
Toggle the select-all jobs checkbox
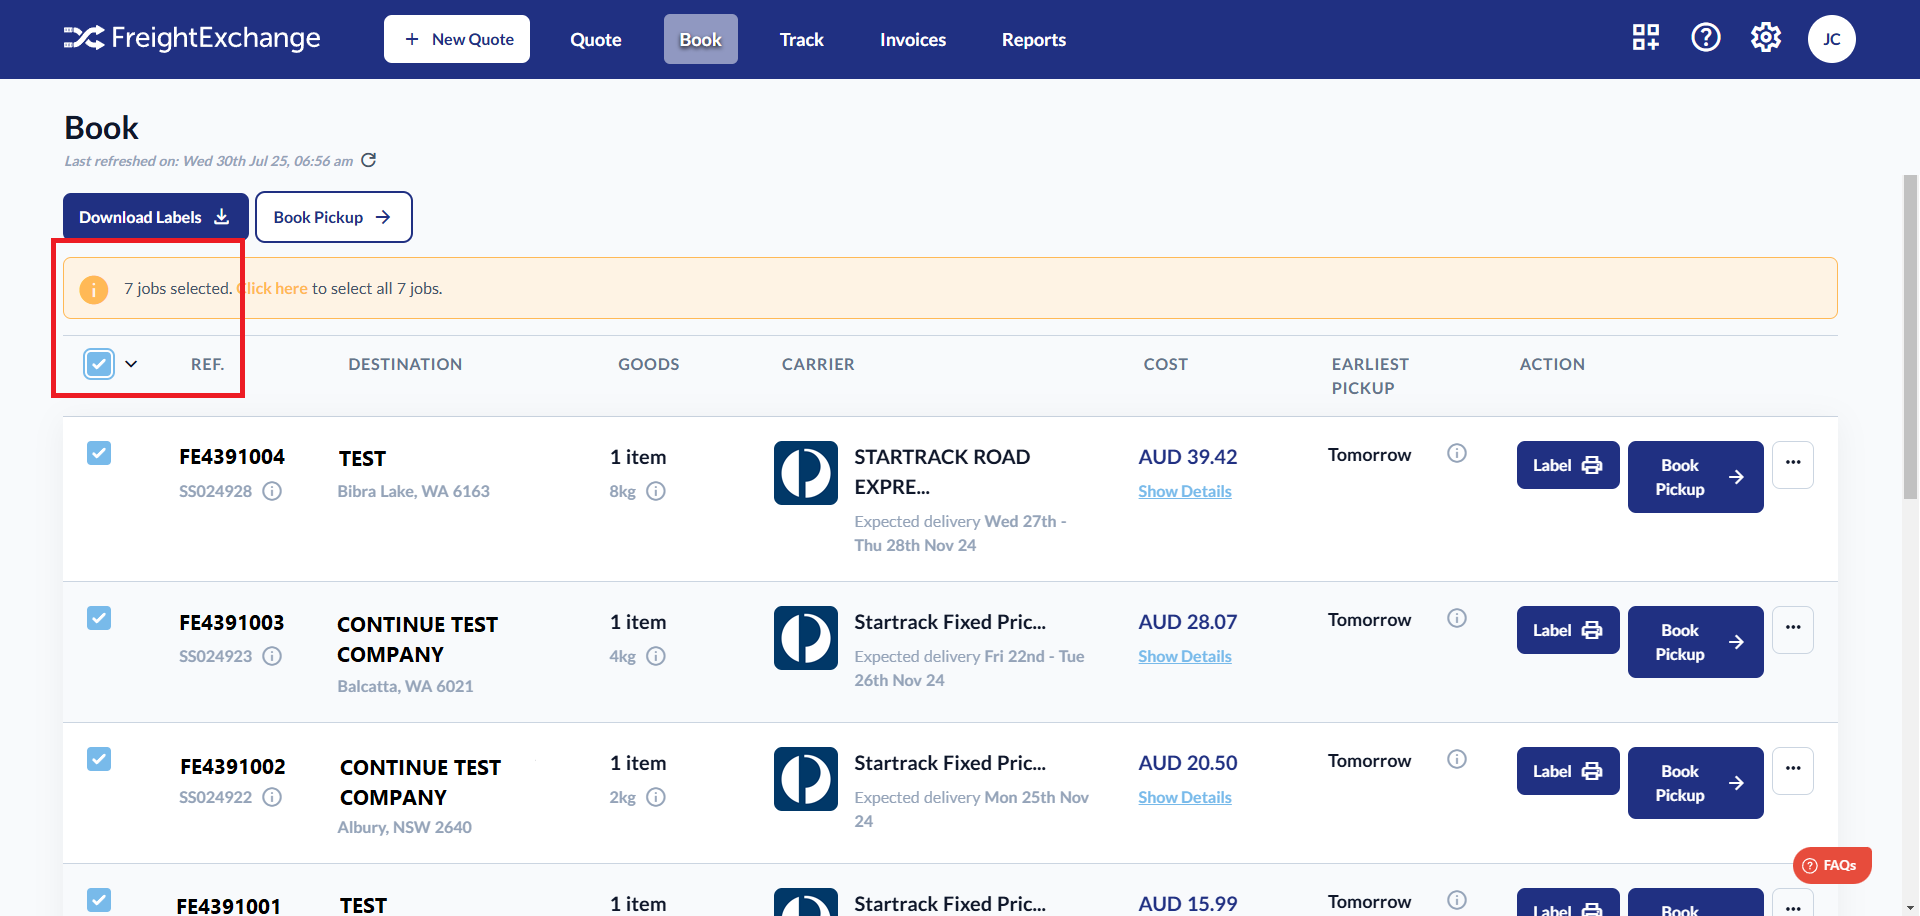pos(99,364)
